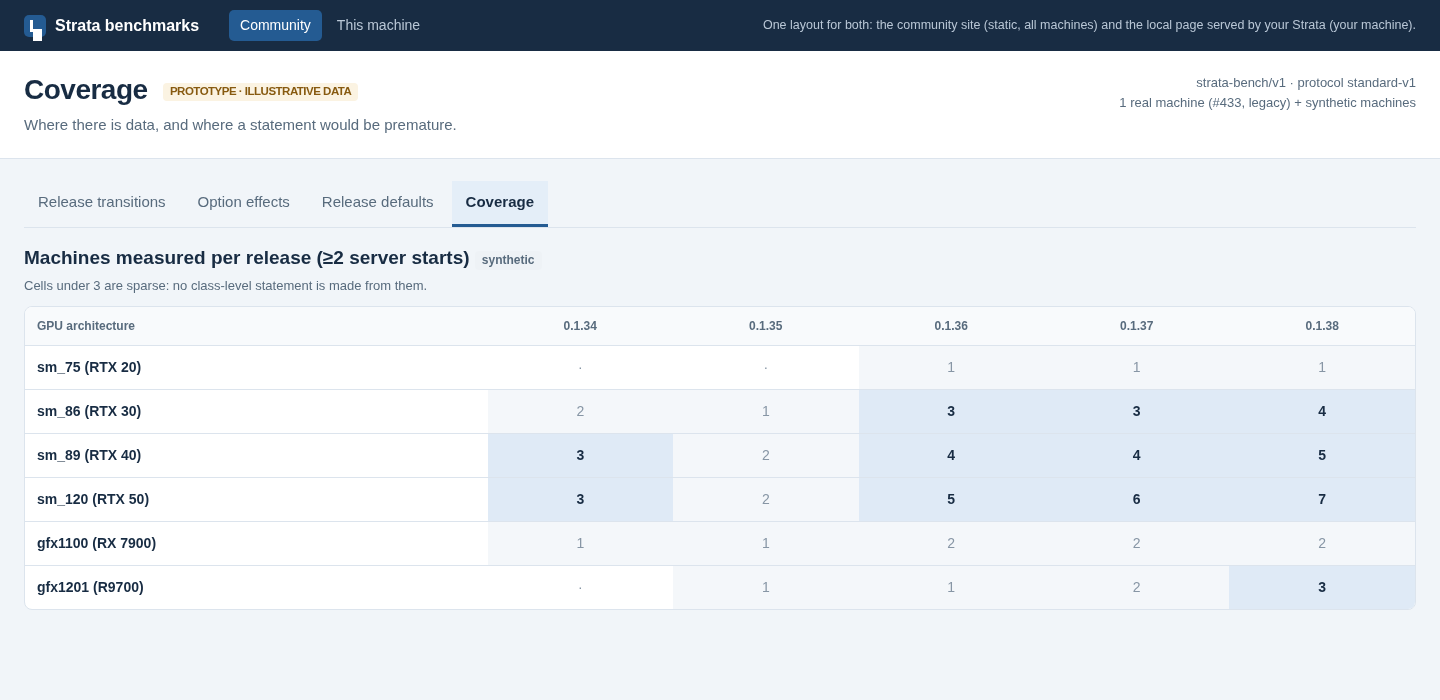The height and width of the screenshot is (700, 1440).
Task: Select the sm_86 (RTX 30) row label
Action: coord(89,411)
